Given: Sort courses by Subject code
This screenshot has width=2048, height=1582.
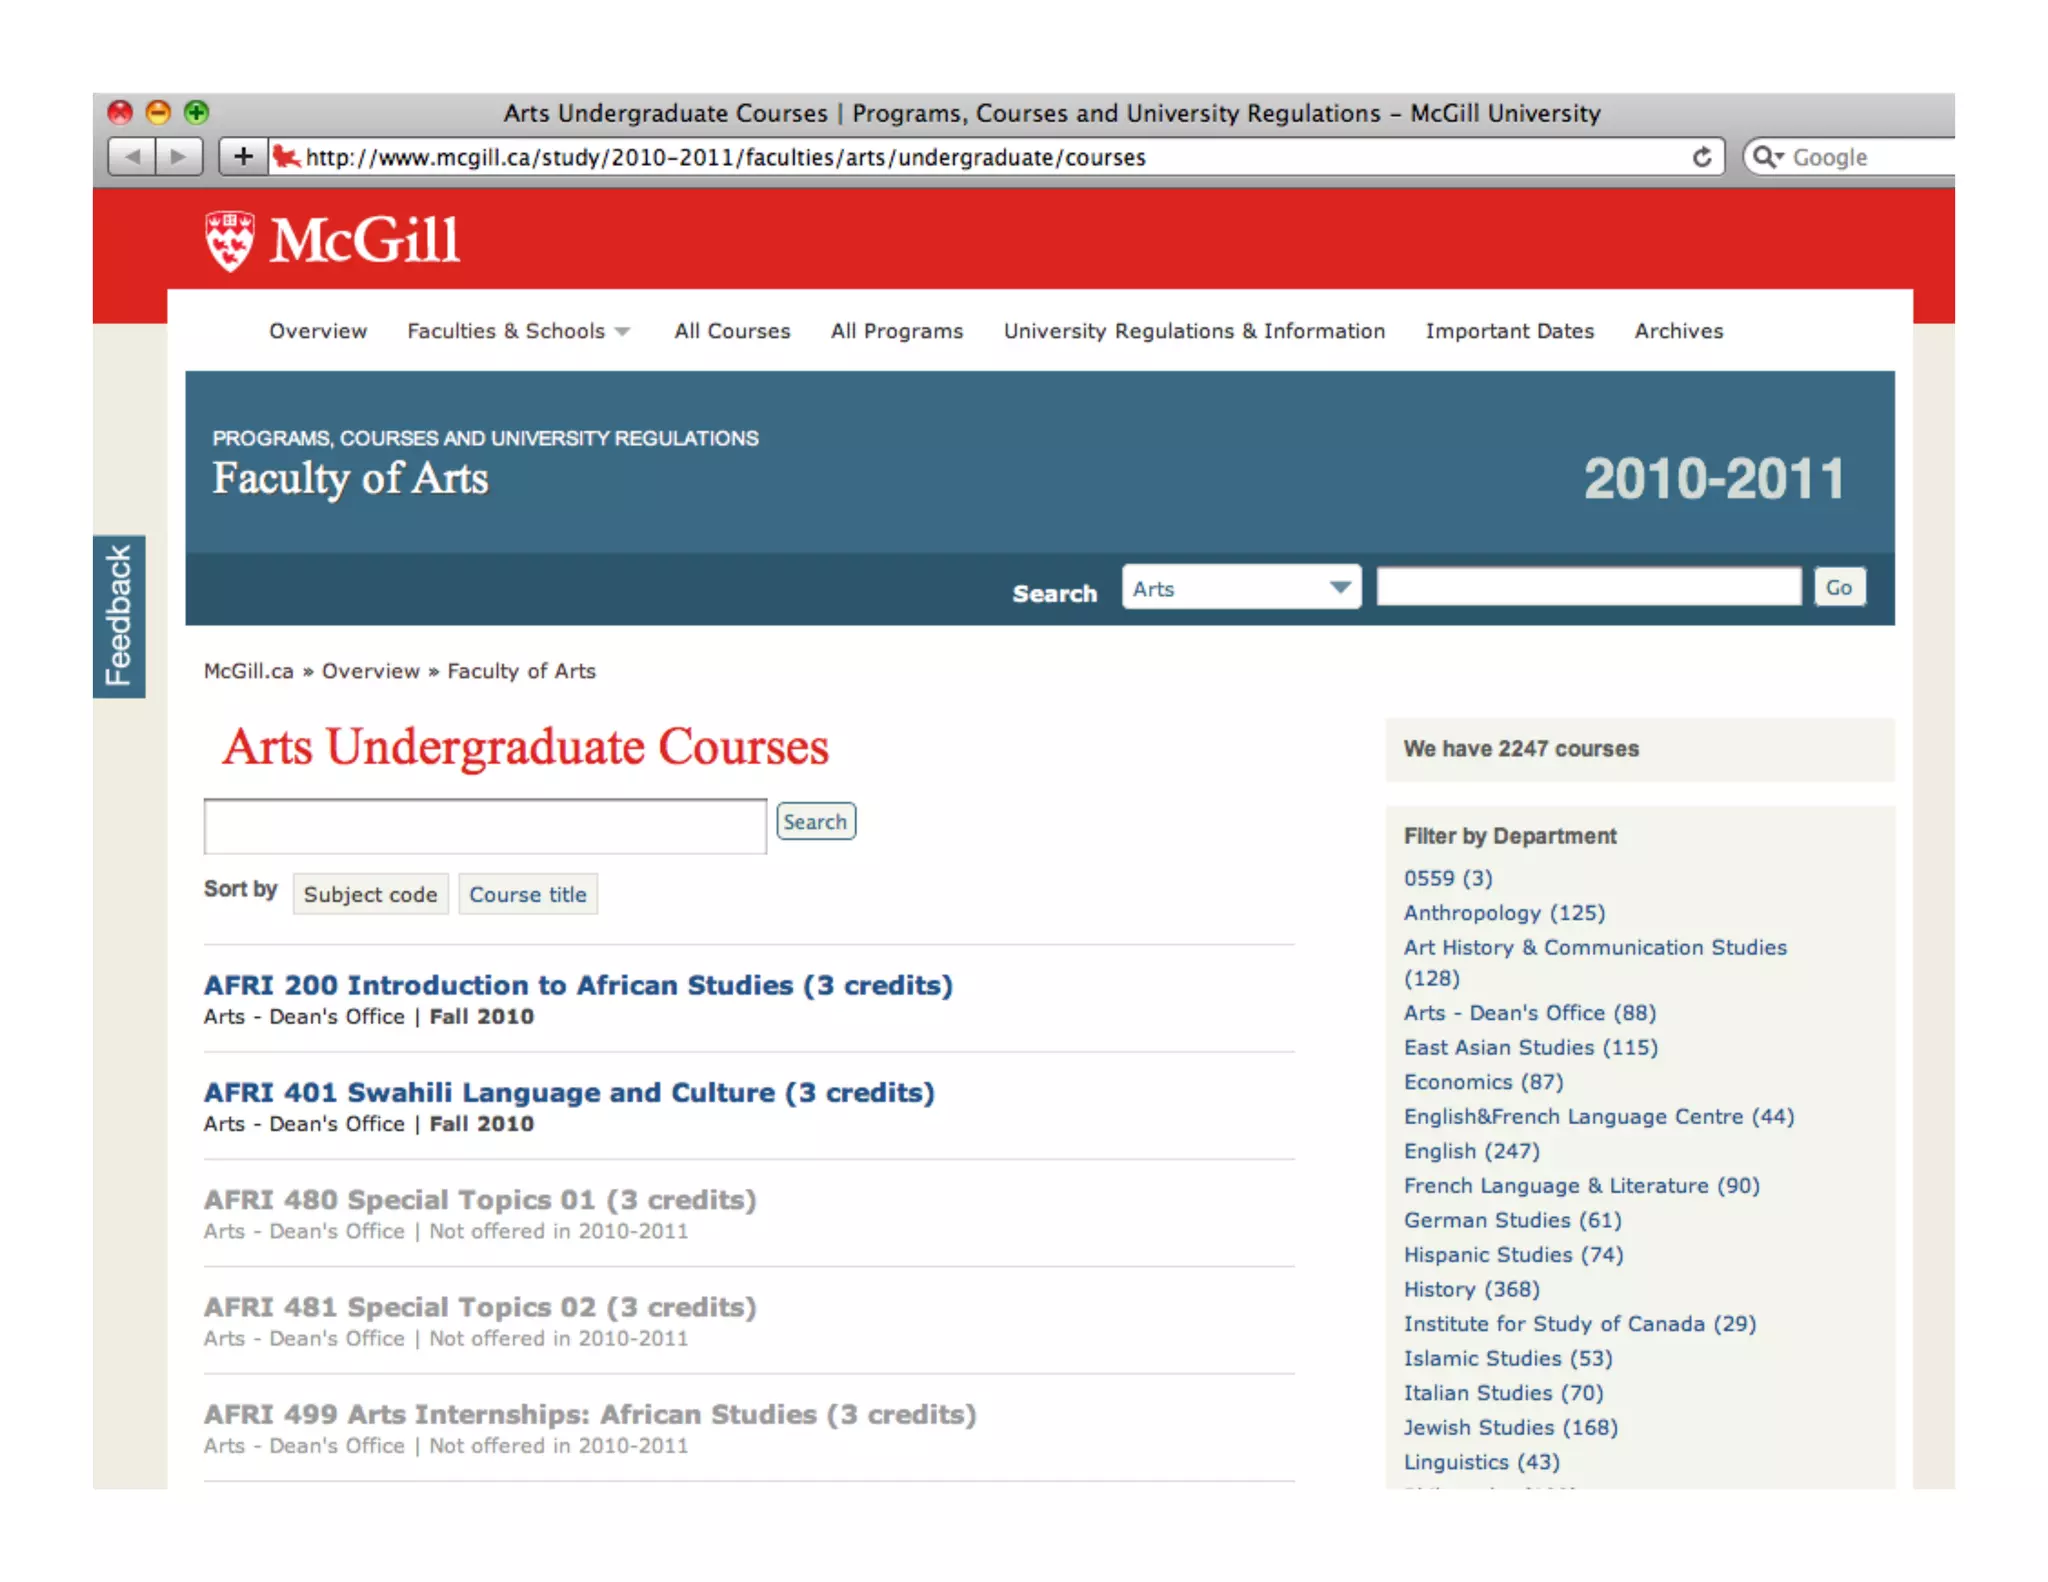Looking at the screenshot, I should (x=370, y=894).
